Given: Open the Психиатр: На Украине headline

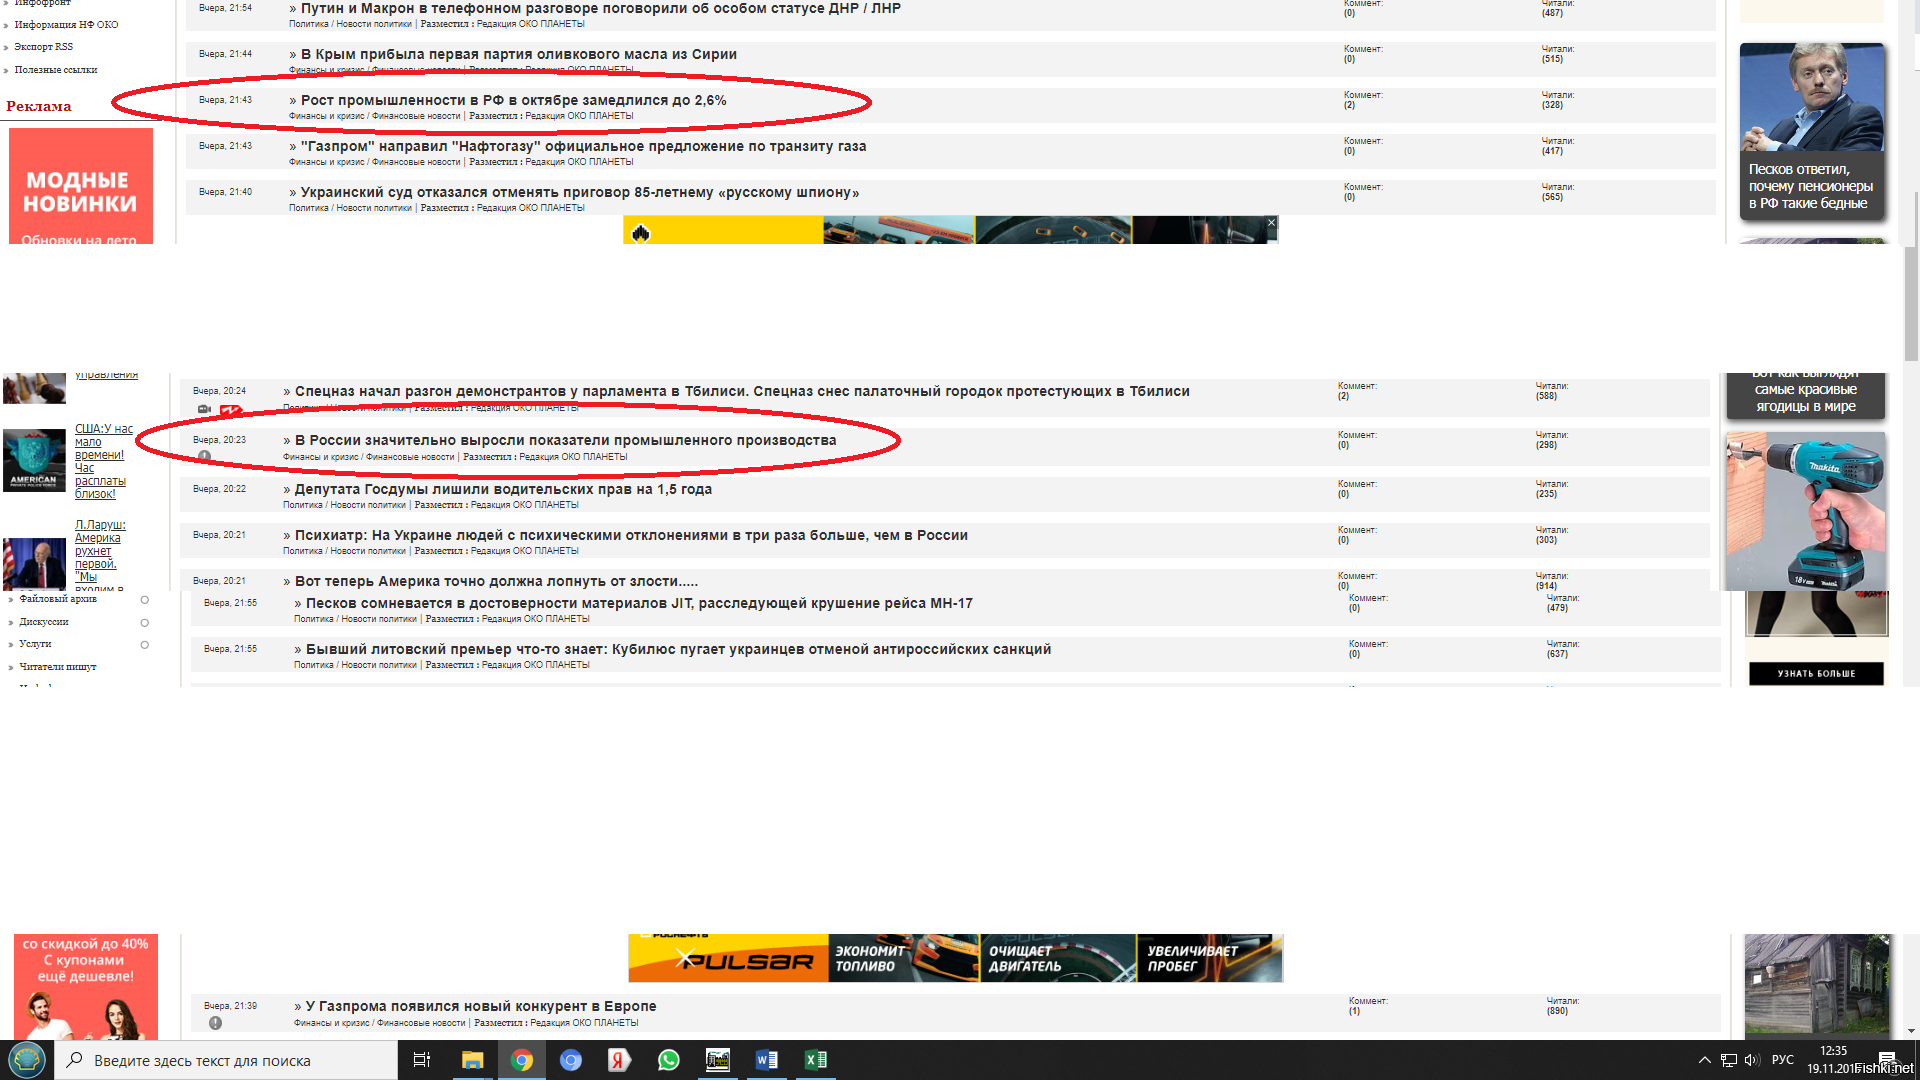Looking at the screenshot, I should pyautogui.click(x=631, y=535).
